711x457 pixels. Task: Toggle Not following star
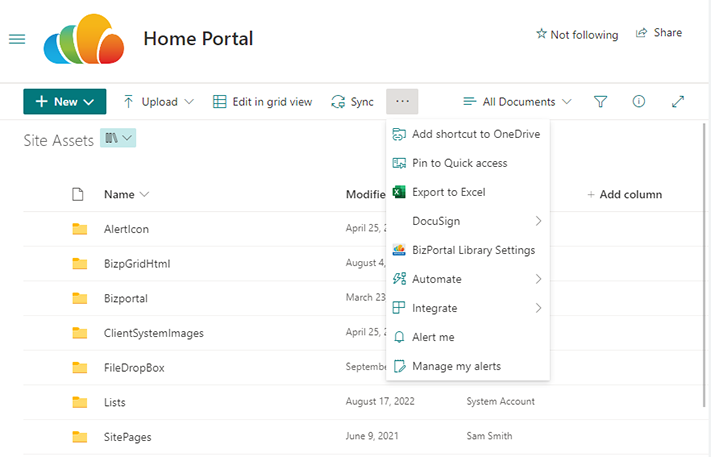pyautogui.click(x=577, y=34)
